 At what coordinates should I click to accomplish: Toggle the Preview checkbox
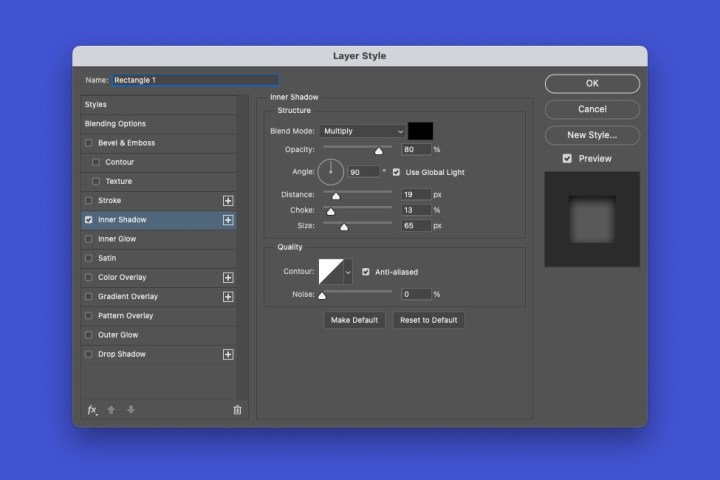pos(567,159)
